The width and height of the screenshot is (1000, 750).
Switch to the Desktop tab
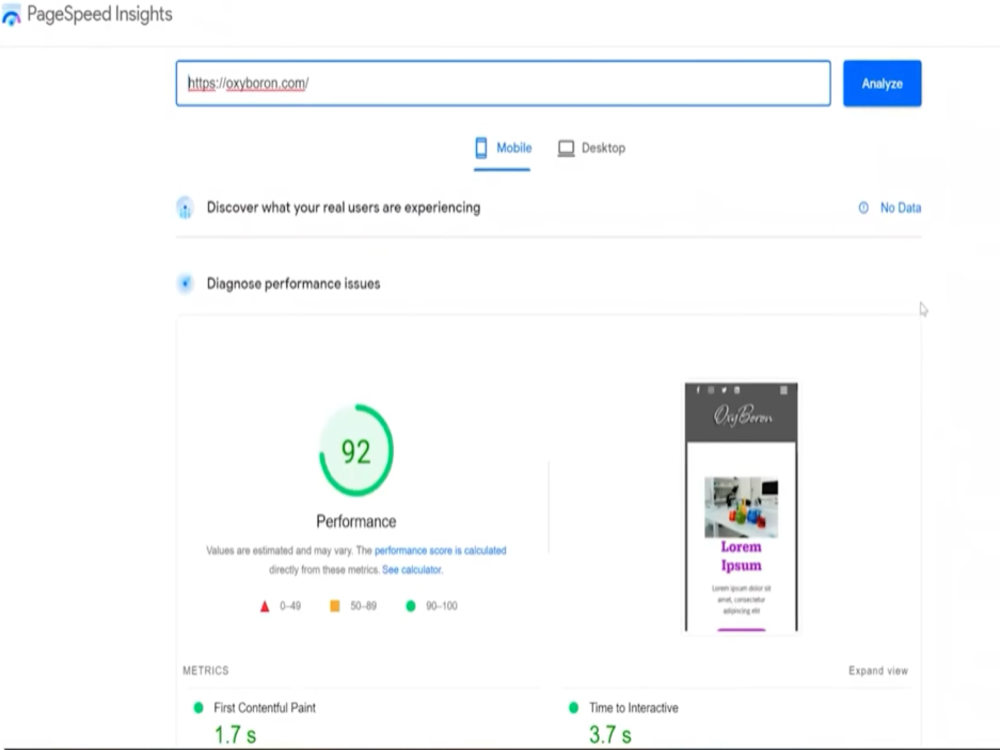[591, 148]
